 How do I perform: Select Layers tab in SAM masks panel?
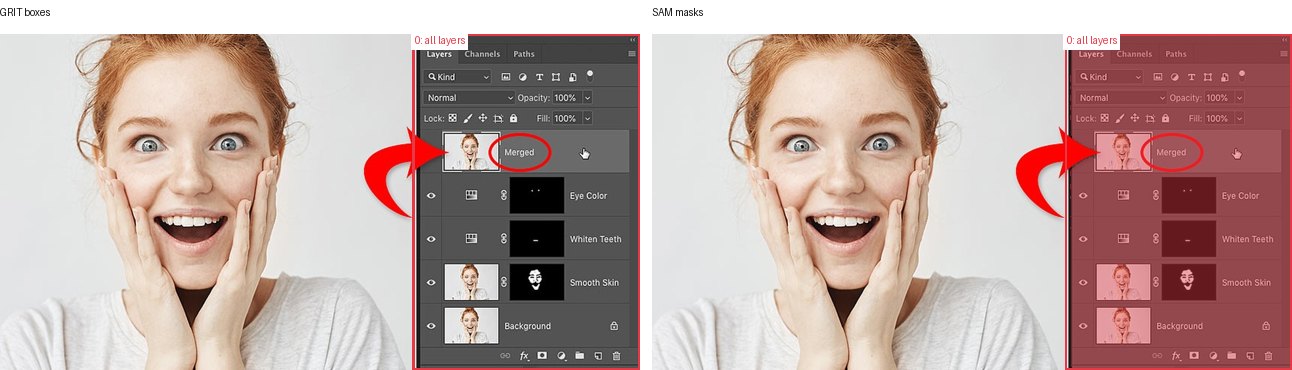click(x=1091, y=54)
